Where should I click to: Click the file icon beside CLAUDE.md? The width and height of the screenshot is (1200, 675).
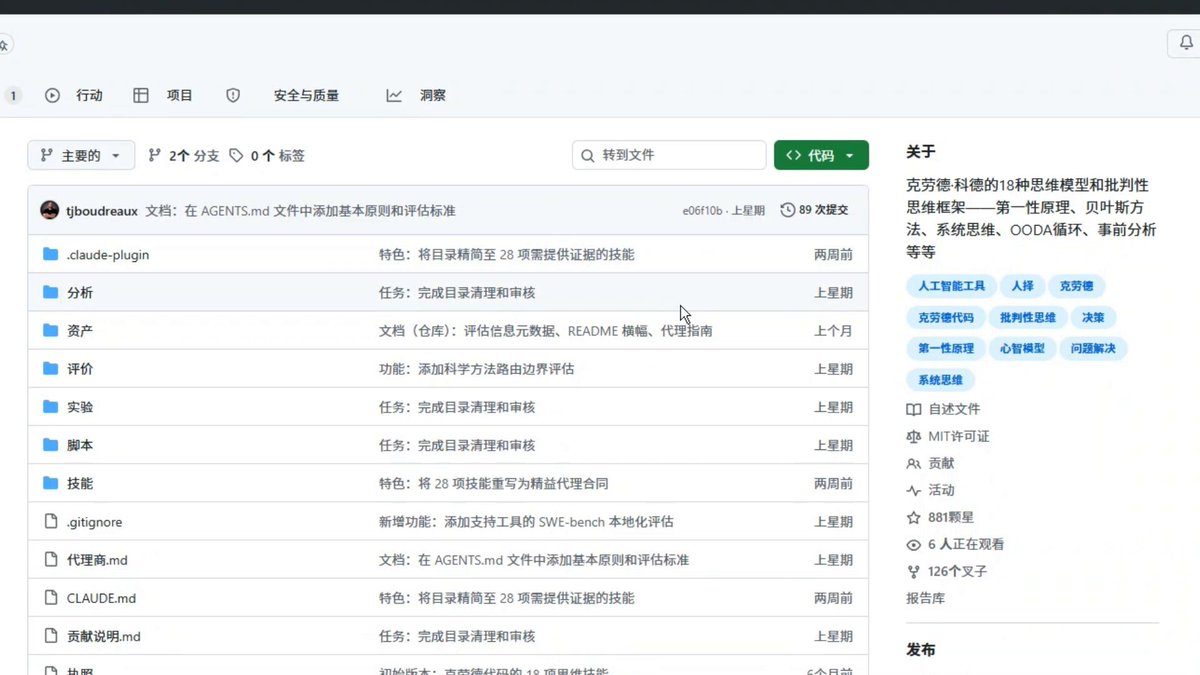51,598
